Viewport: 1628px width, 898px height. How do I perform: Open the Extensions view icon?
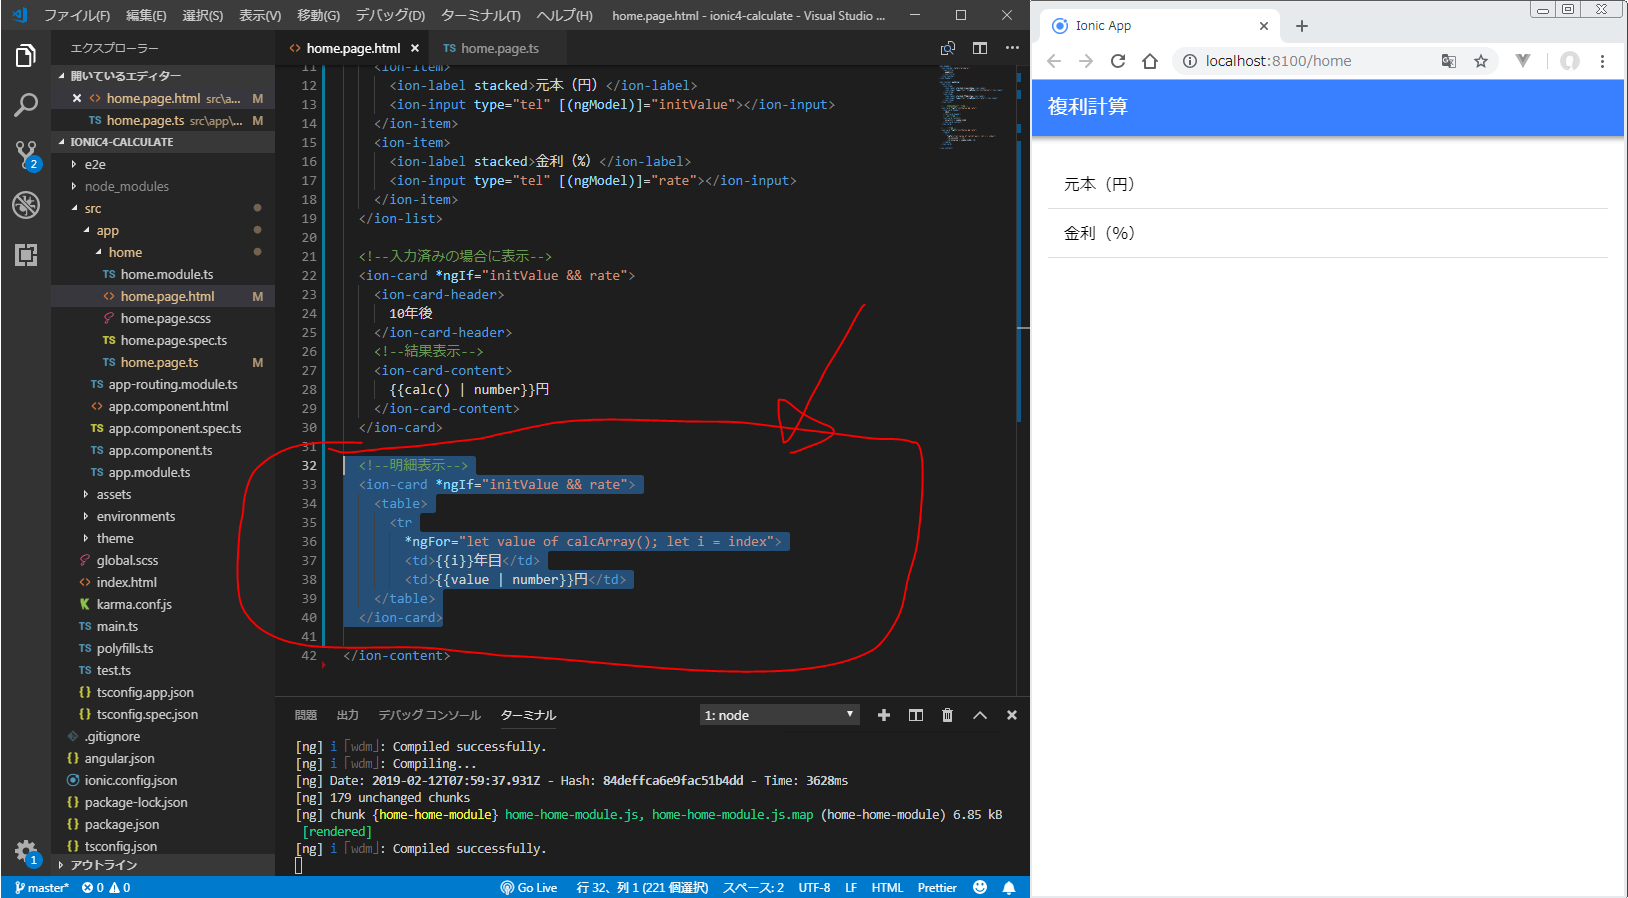click(26, 255)
